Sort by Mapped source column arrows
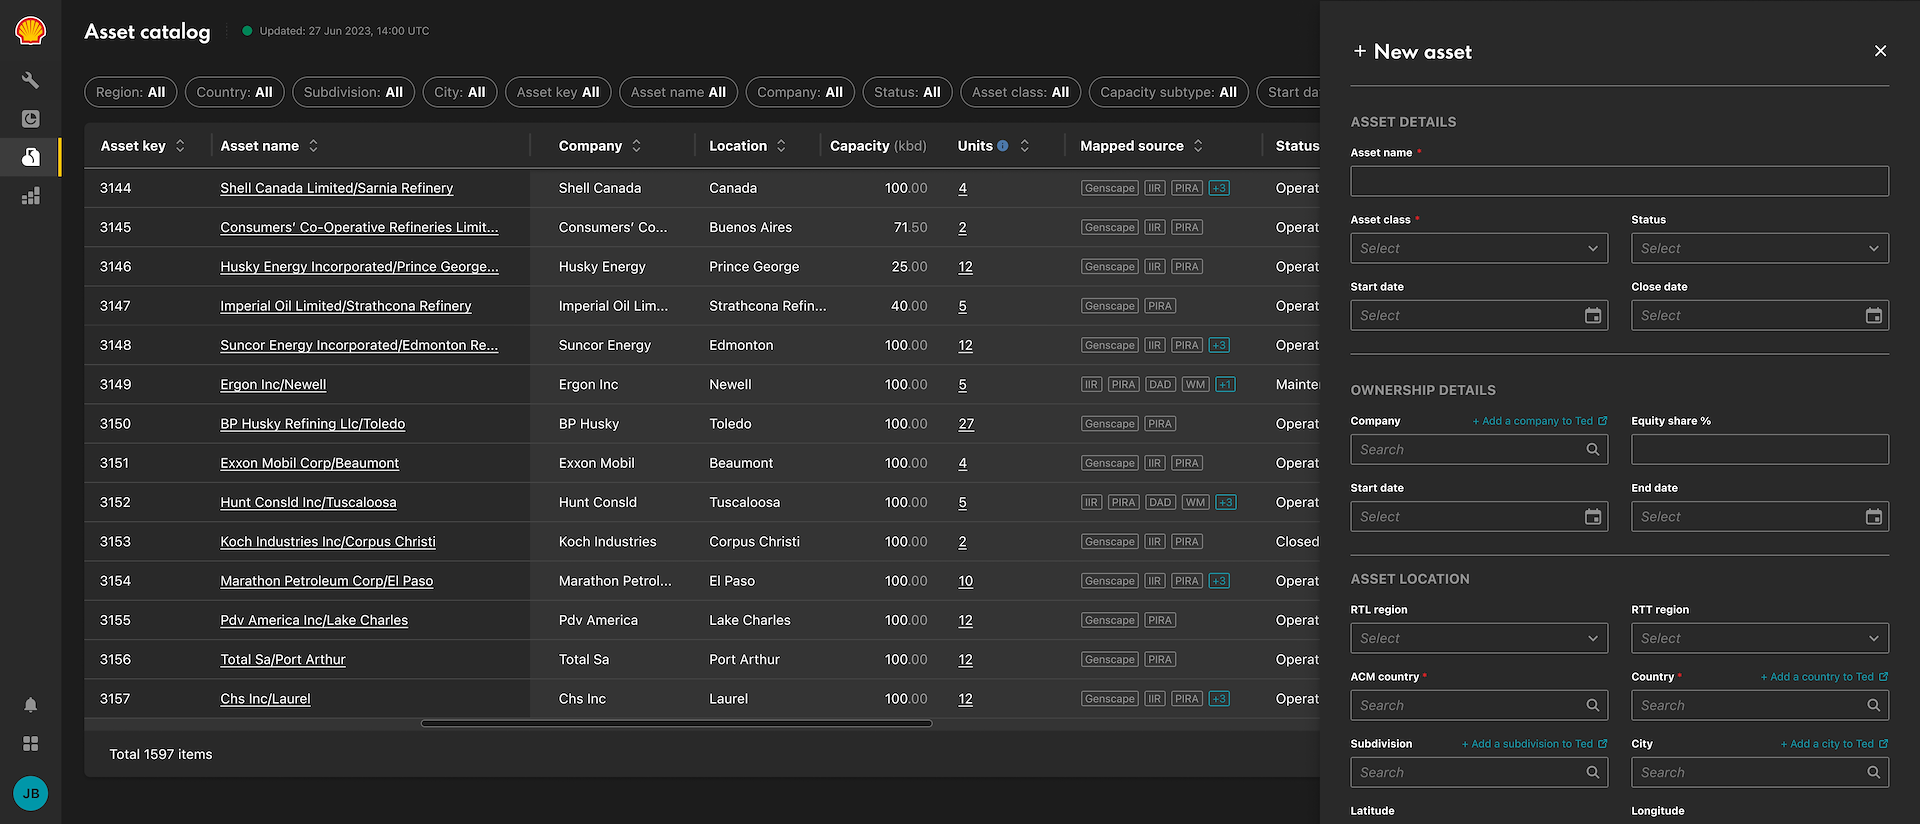Viewport: 1920px width, 824px height. 1198,146
